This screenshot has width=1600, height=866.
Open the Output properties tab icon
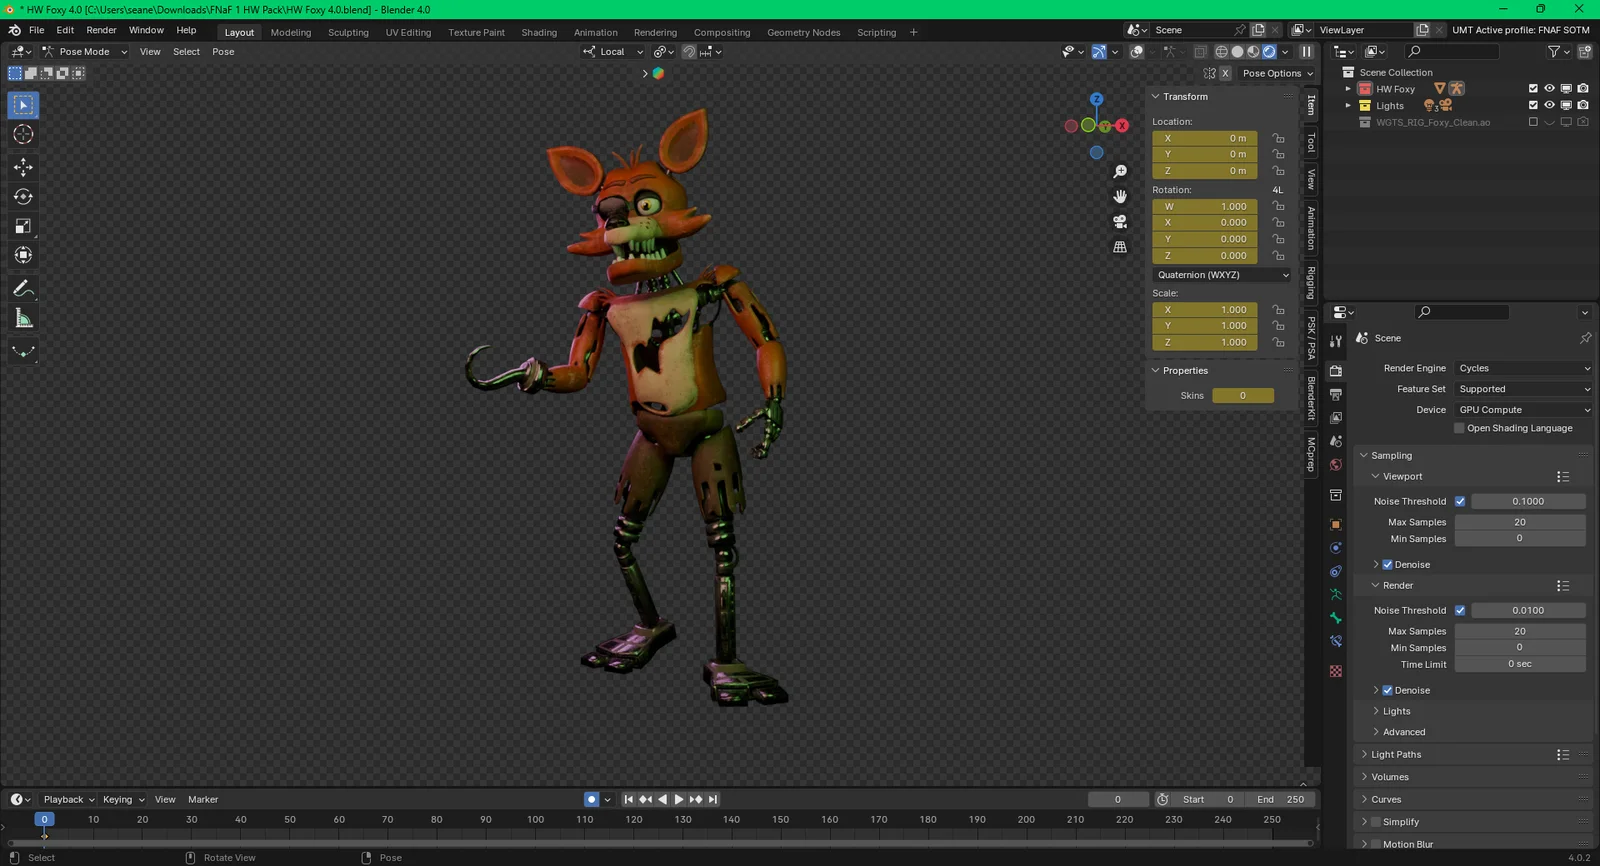[1336, 395]
